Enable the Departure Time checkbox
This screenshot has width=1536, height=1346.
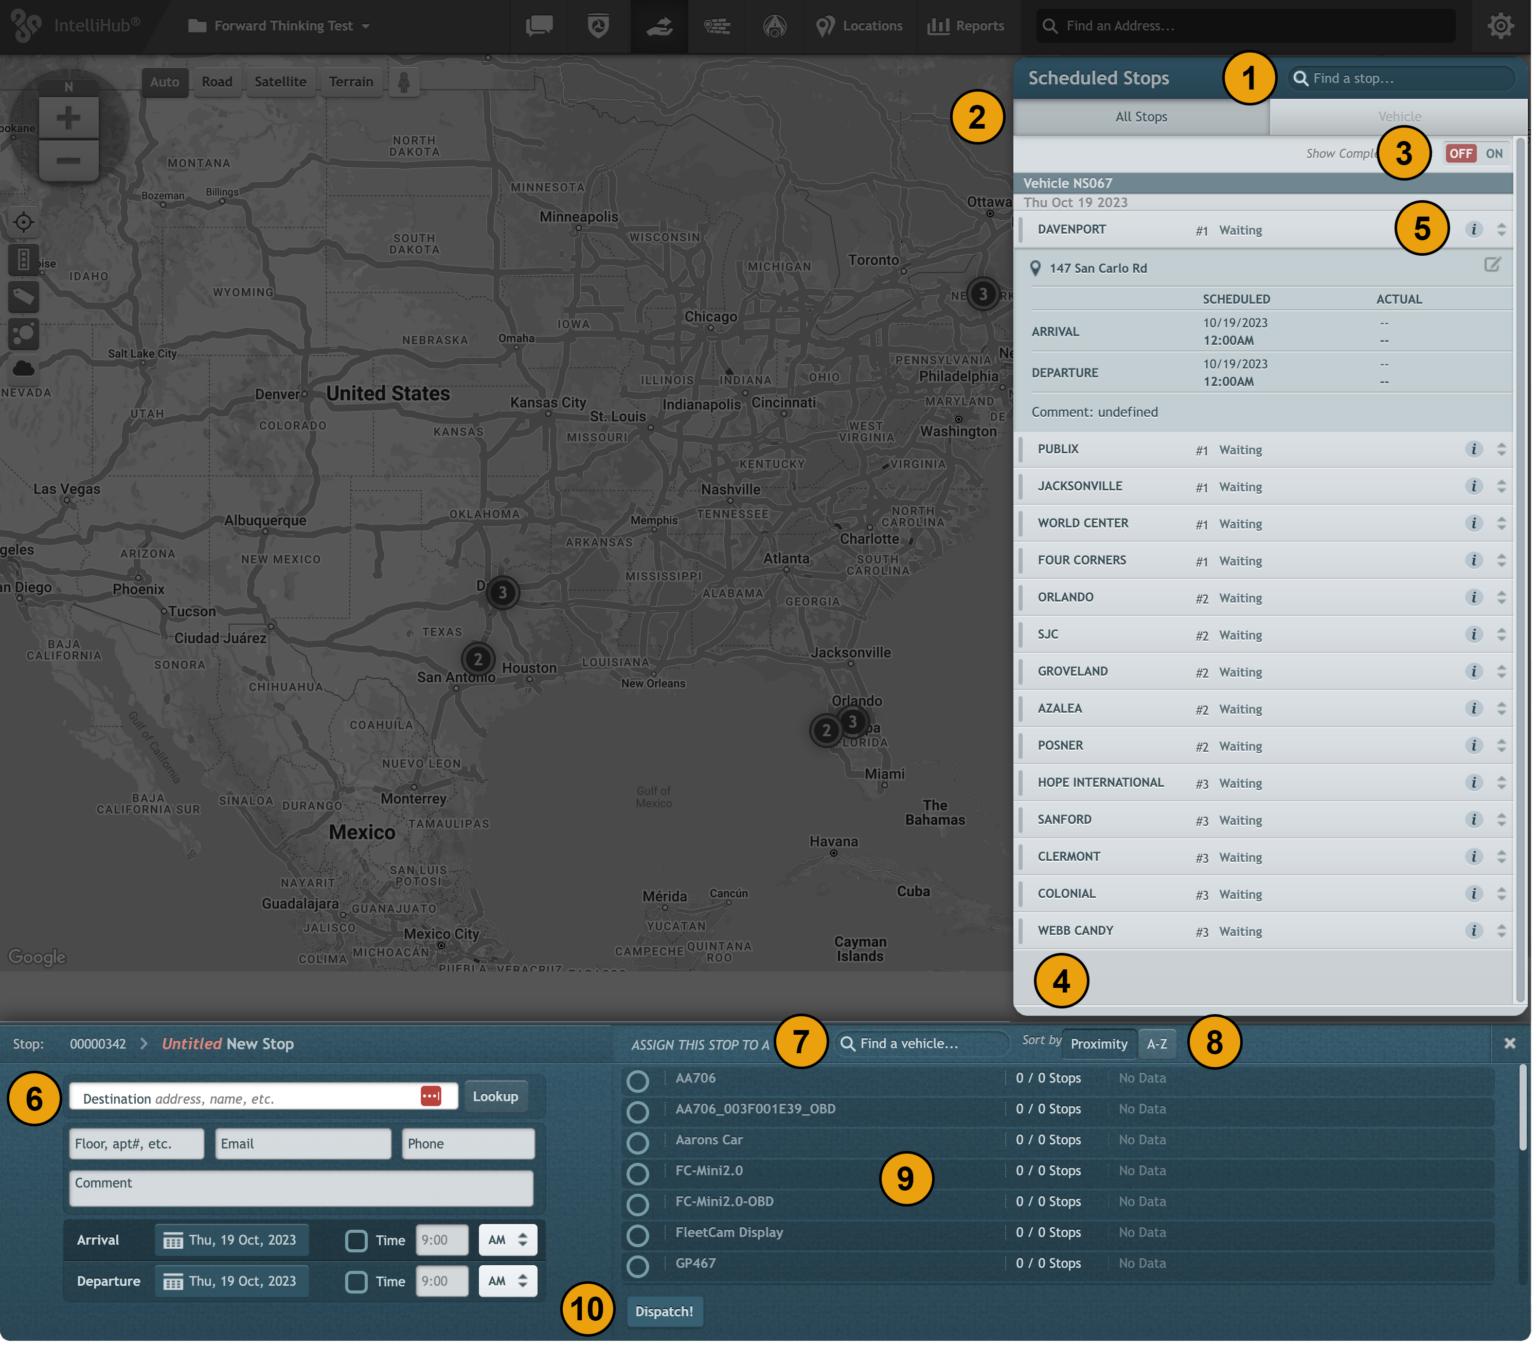pyautogui.click(x=356, y=1282)
